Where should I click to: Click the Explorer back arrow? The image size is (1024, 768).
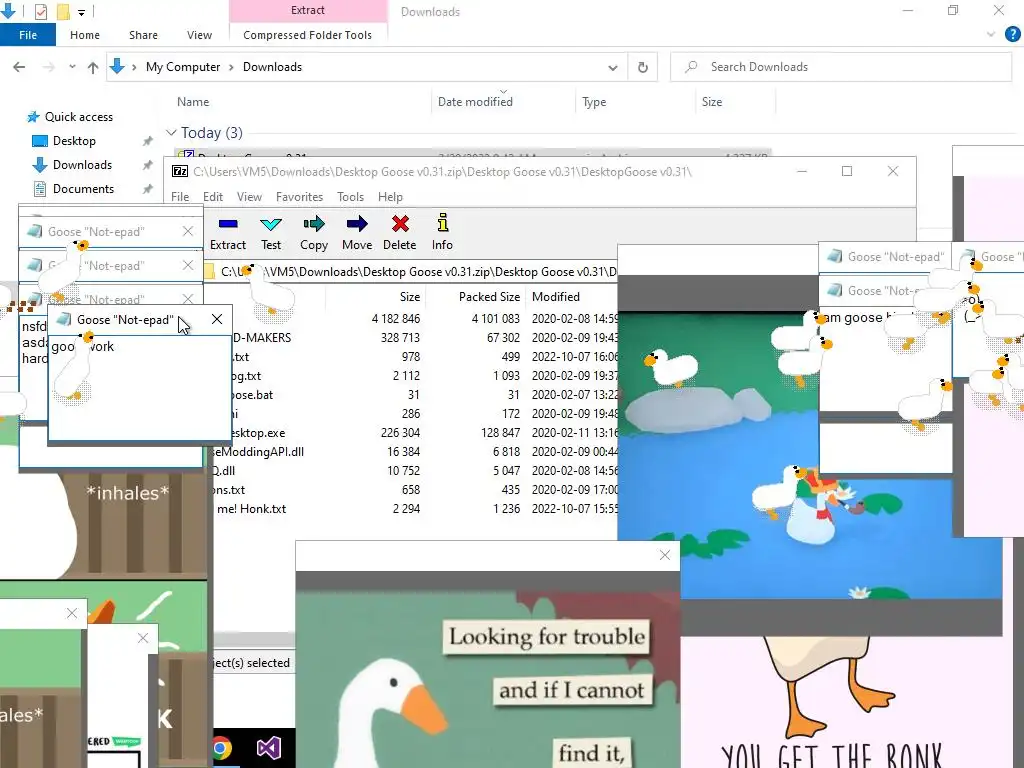coord(20,67)
